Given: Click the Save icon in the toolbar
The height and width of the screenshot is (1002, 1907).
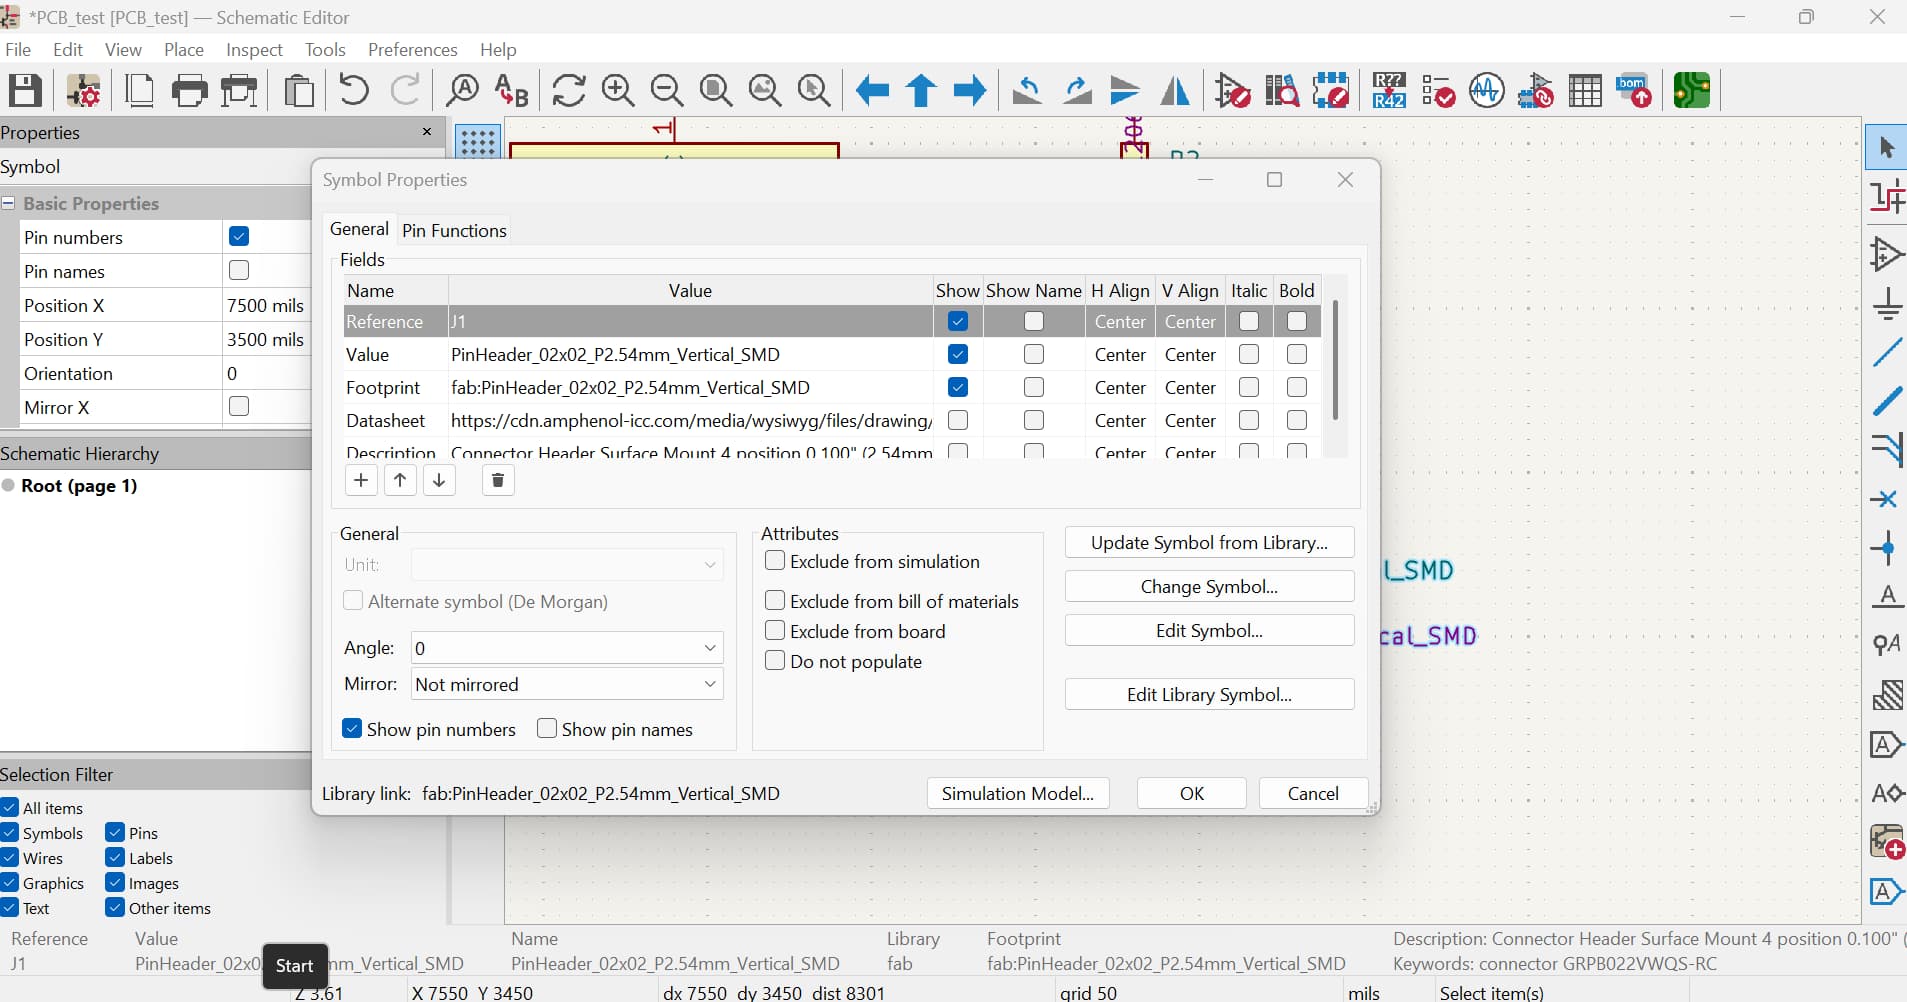Looking at the screenshot, I should [x=25, y=91].
